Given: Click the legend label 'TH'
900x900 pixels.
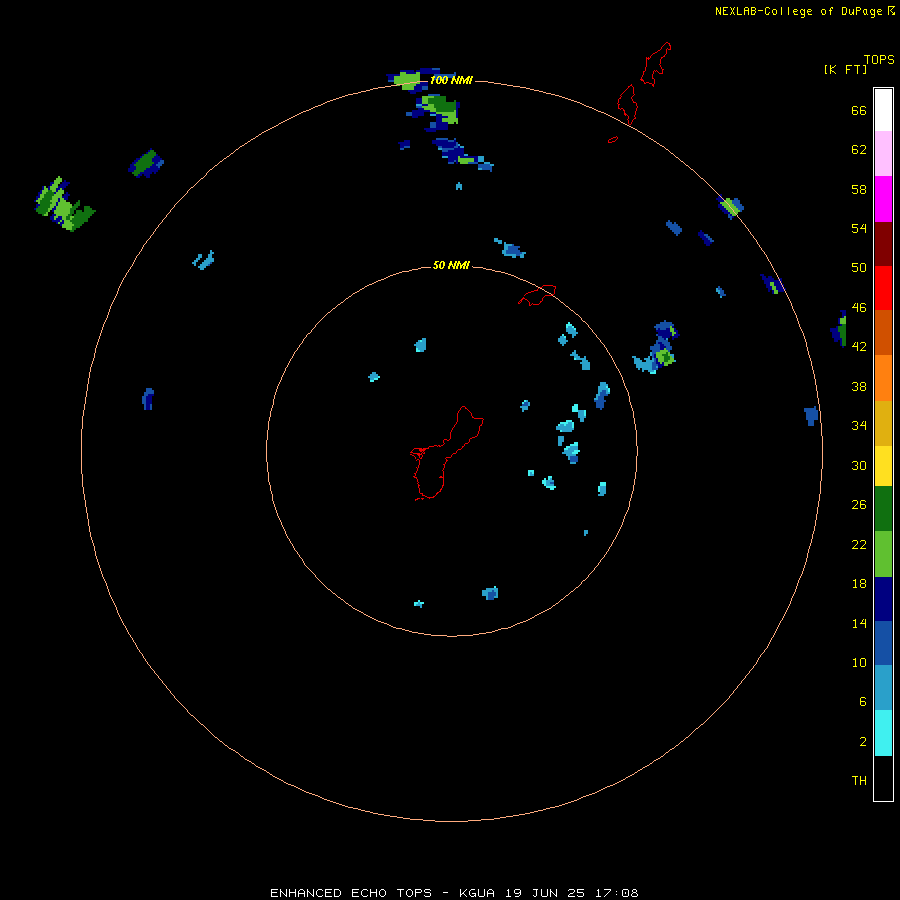Looking at the screenshot, I should pyautogui.click(x=859, y=781).
